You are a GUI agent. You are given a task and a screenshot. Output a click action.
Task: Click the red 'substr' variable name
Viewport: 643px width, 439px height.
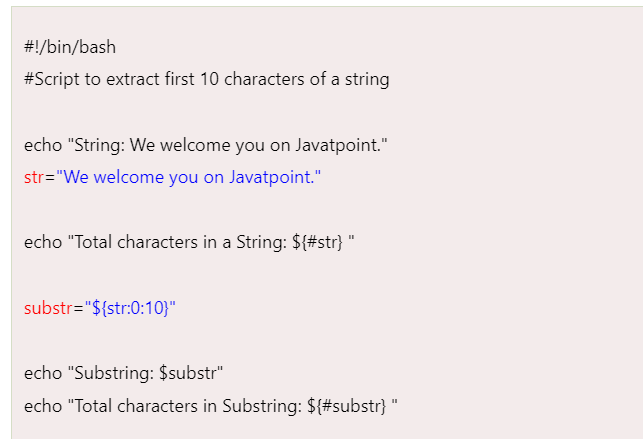click(x=47, y=307)
